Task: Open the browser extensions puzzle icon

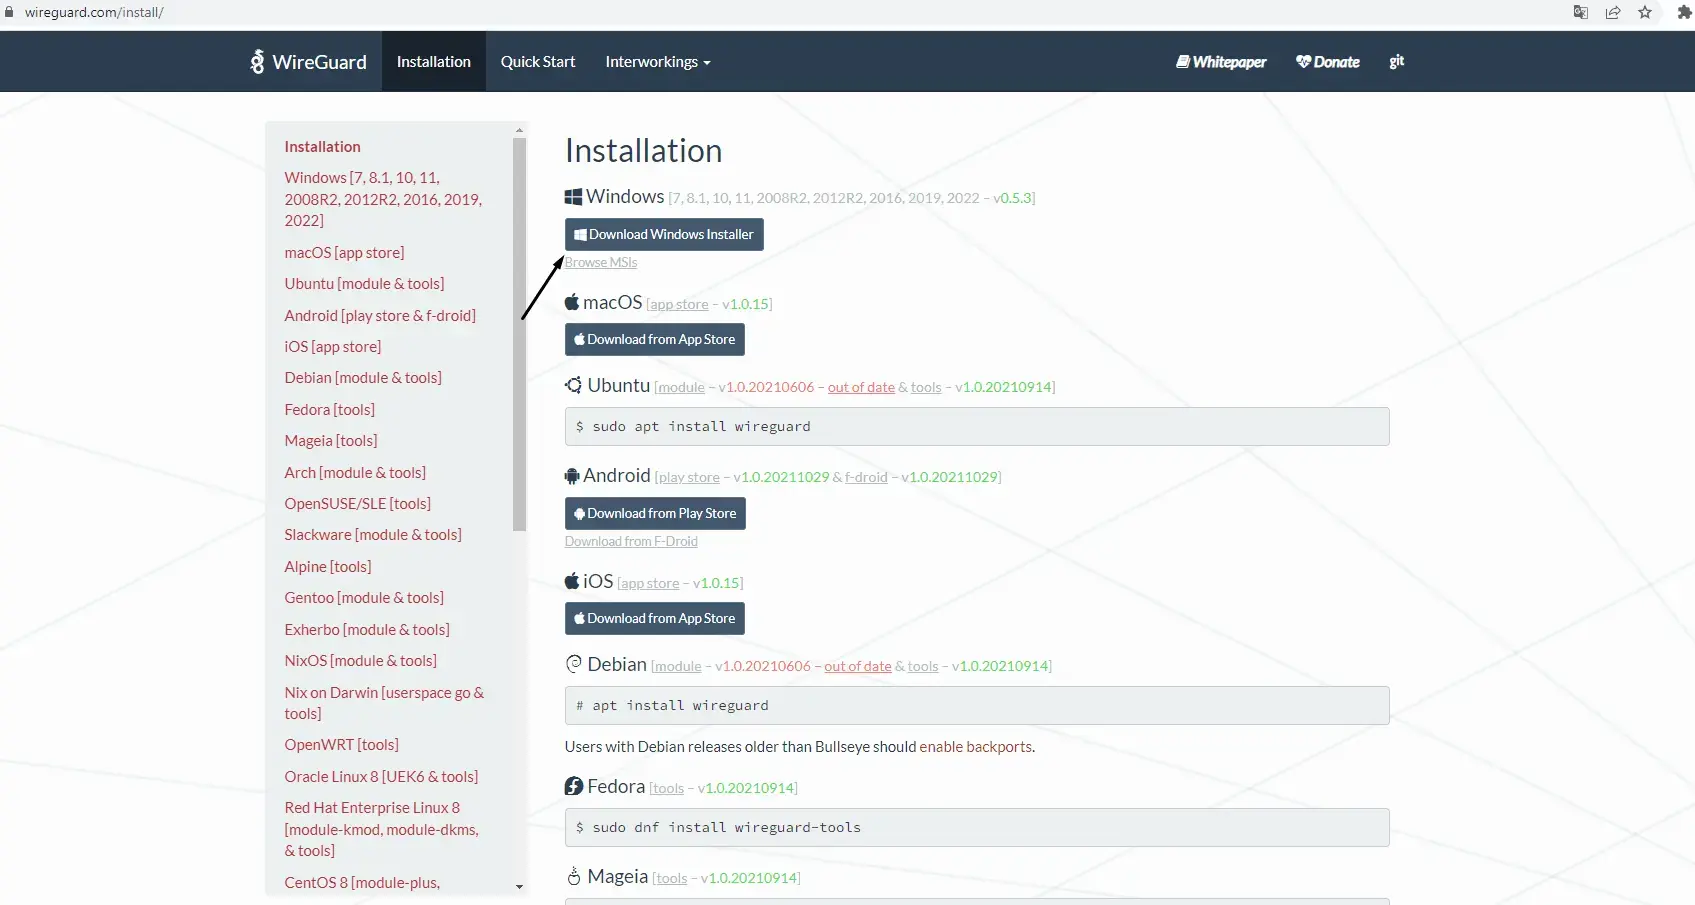Action: (1684, 12)
